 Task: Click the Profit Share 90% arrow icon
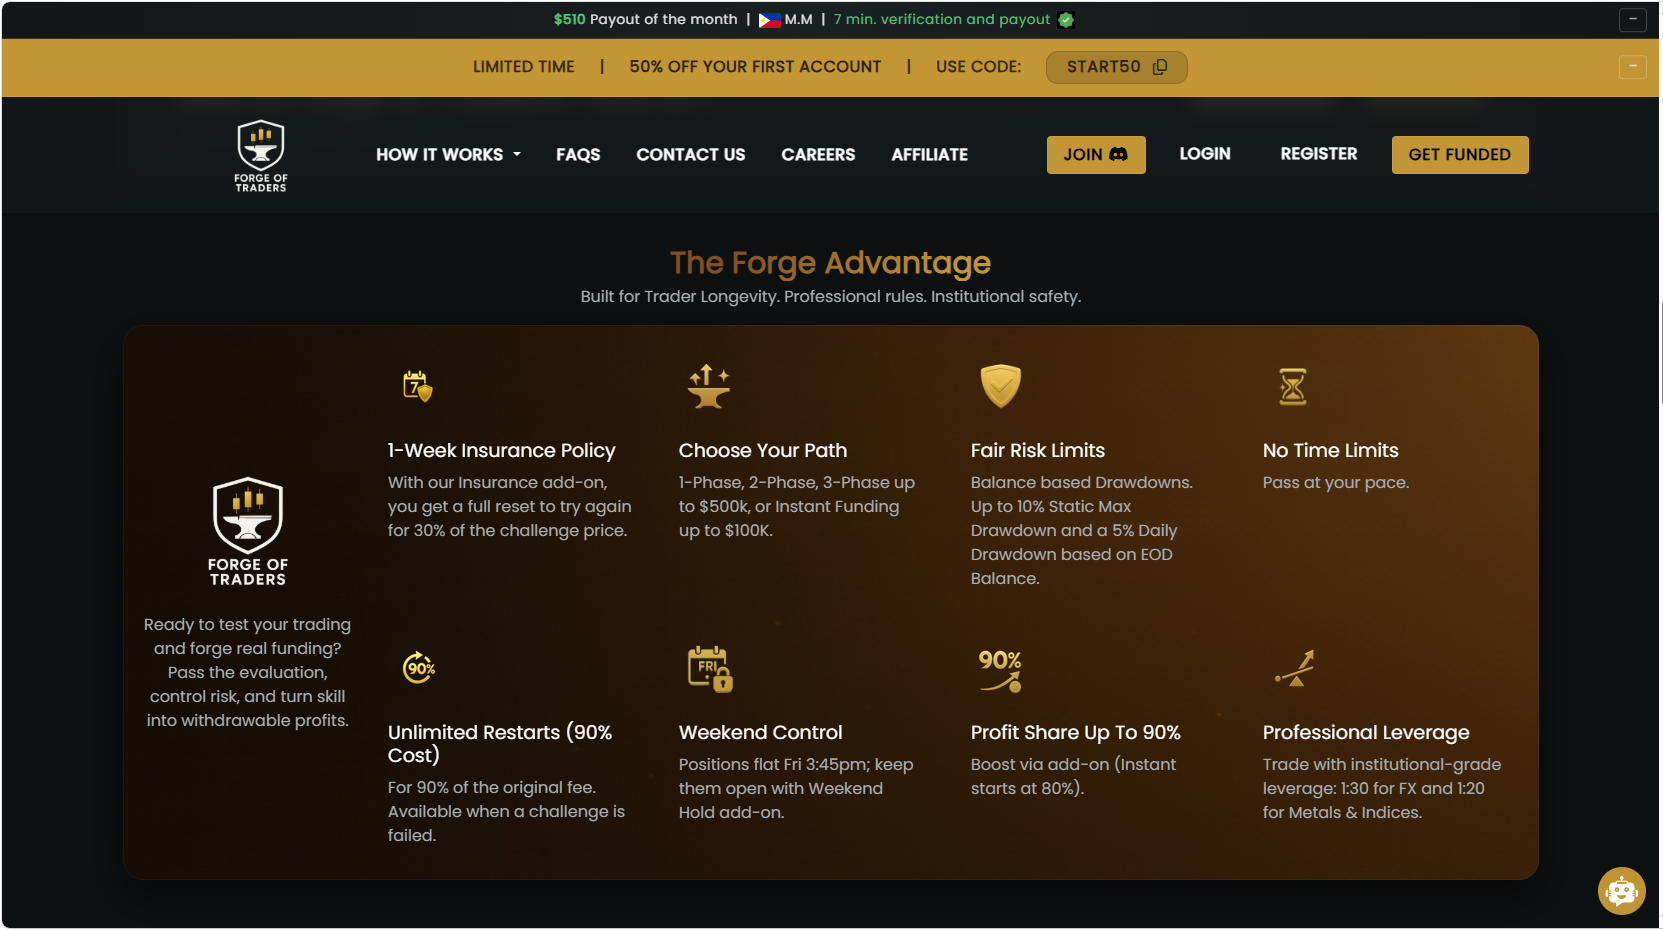1000,670
